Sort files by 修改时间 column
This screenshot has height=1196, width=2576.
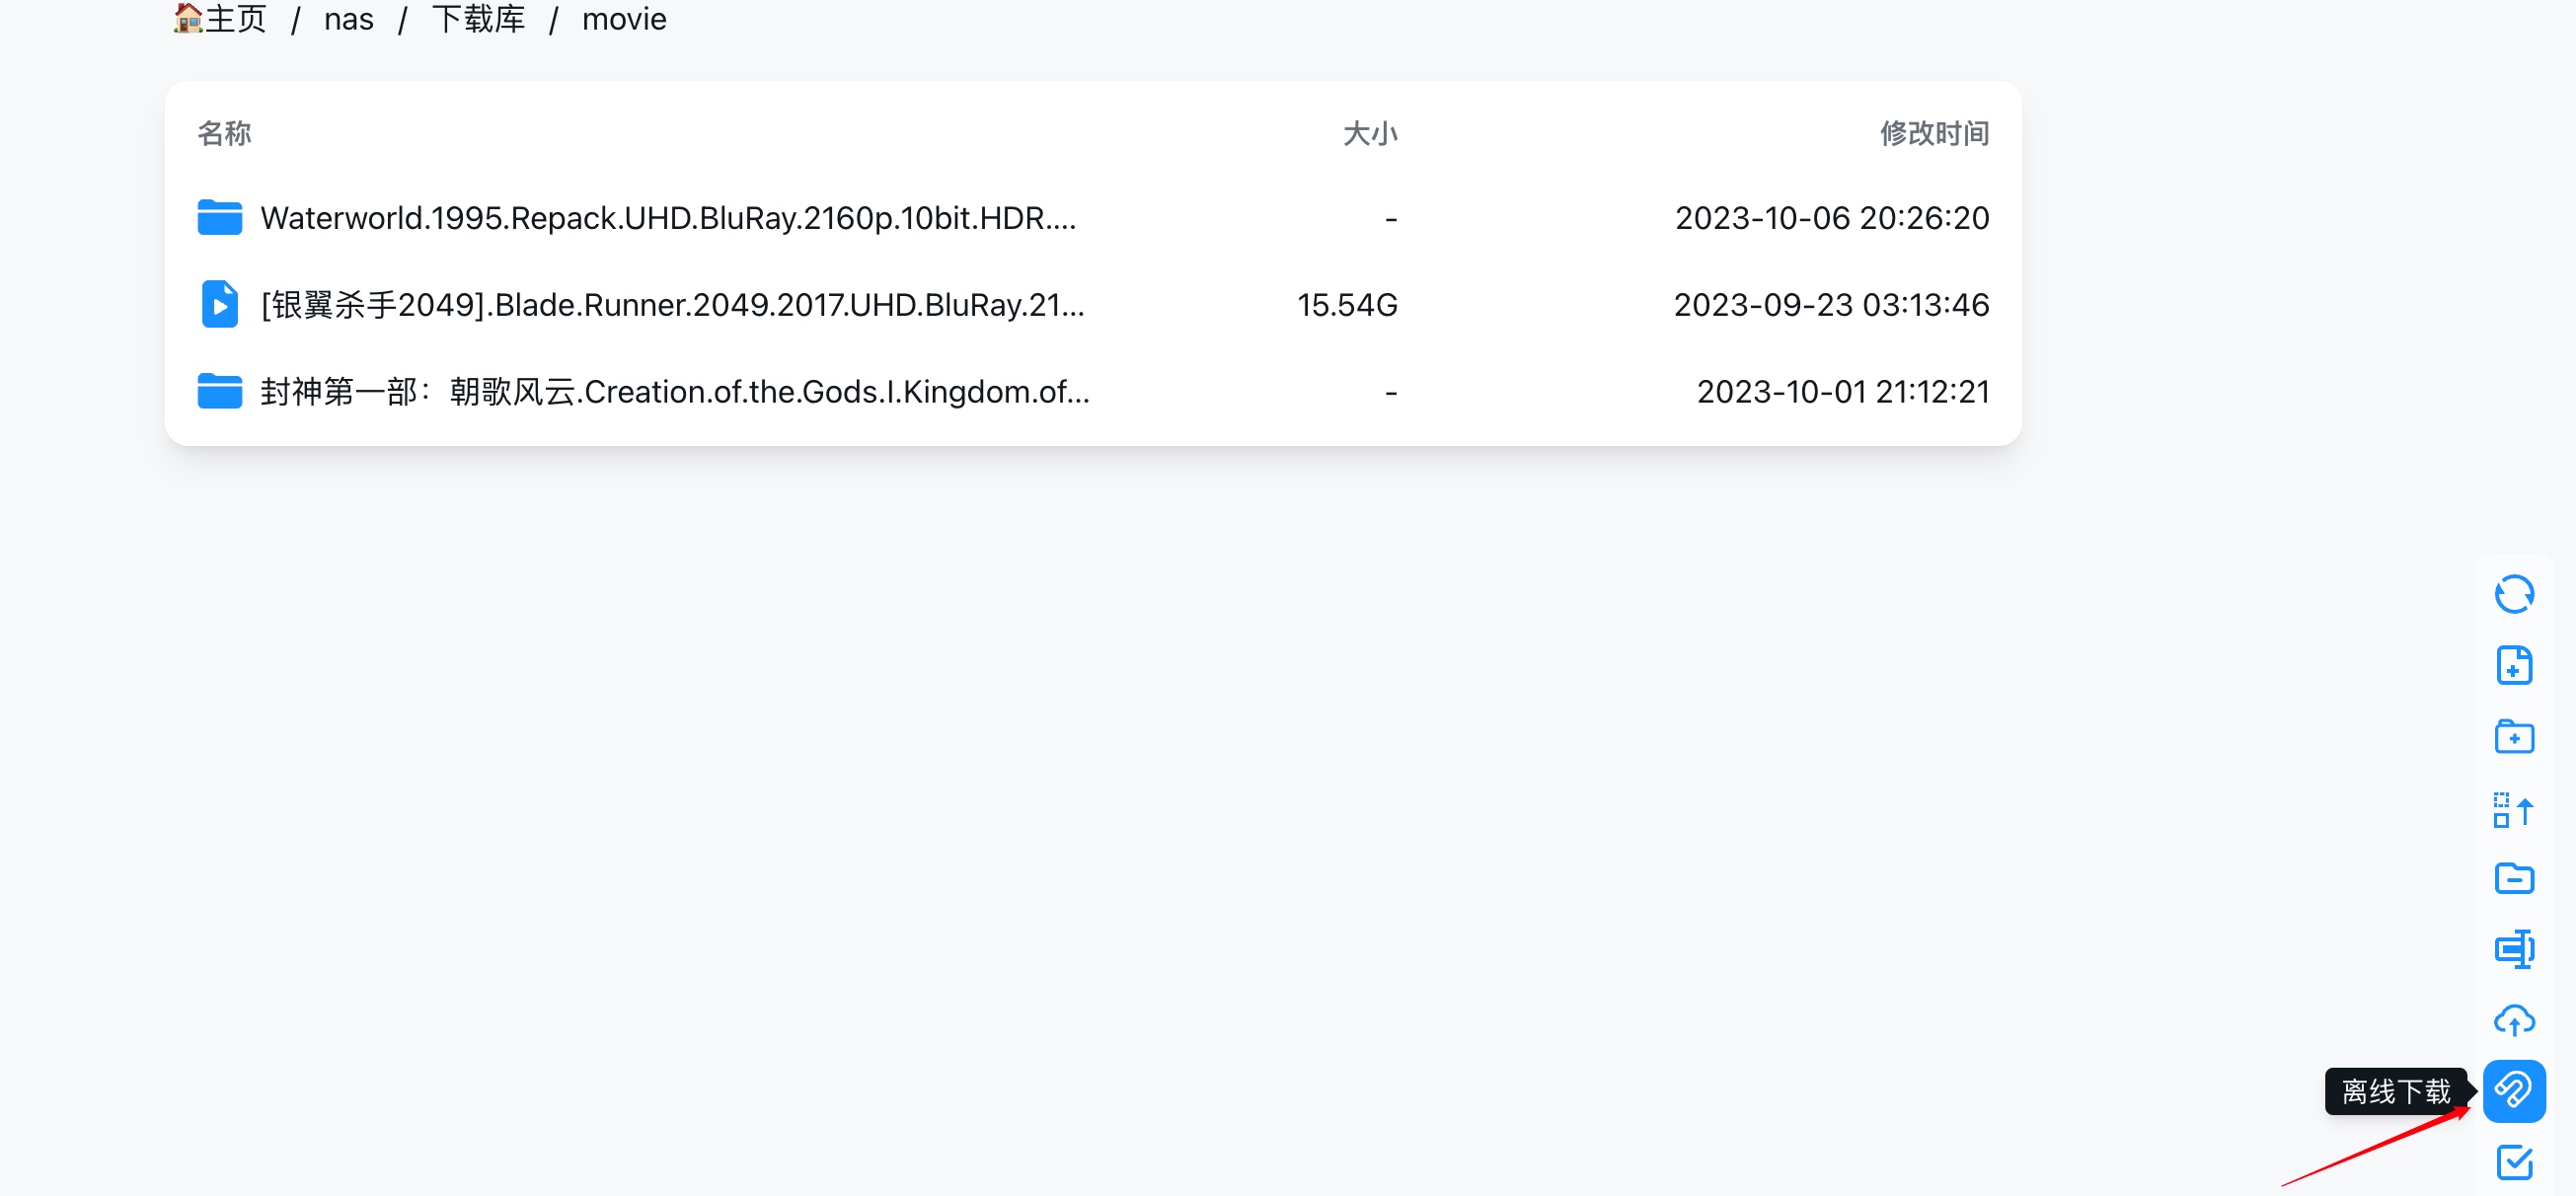click(1934, 133)
